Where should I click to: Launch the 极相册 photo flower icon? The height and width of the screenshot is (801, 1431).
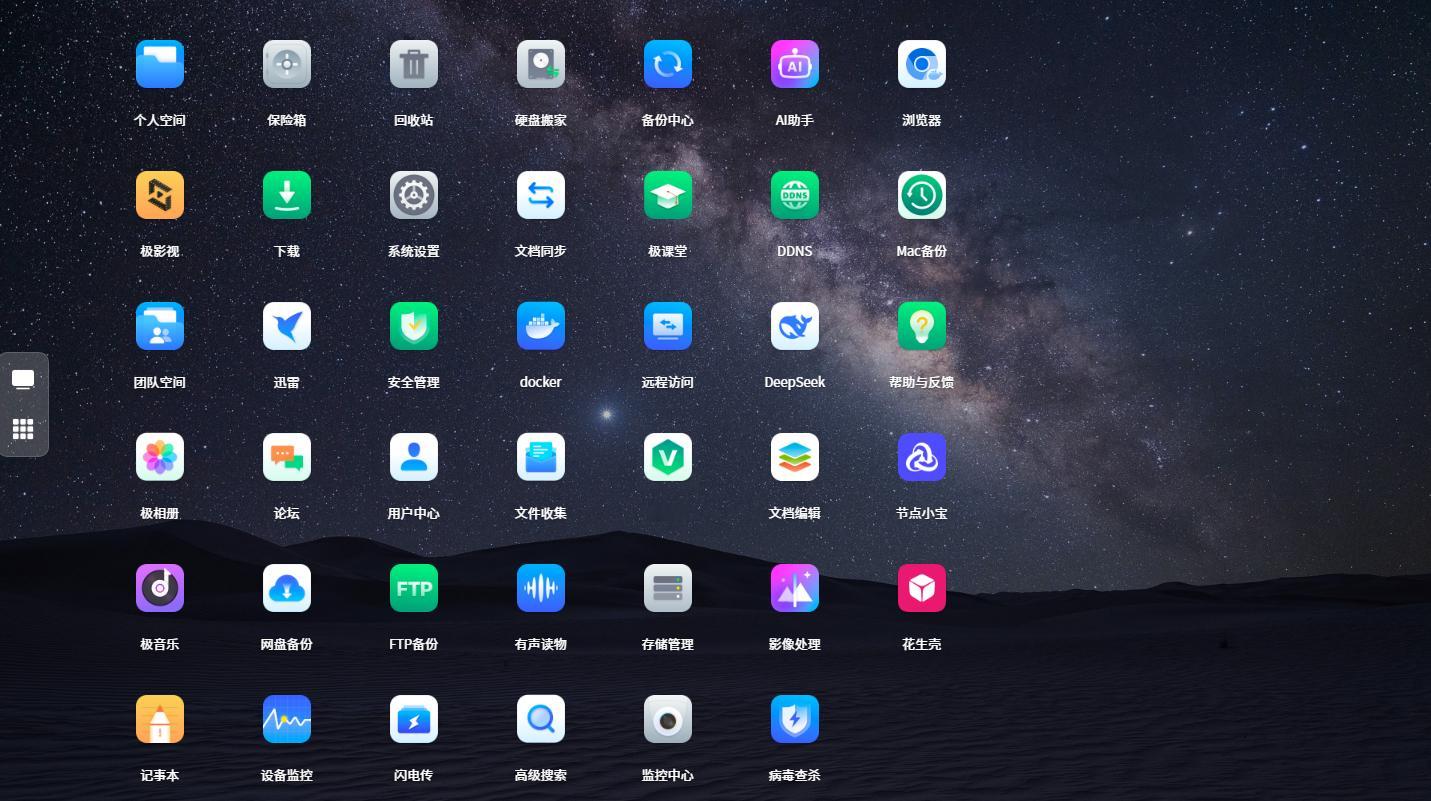point(160,457)
